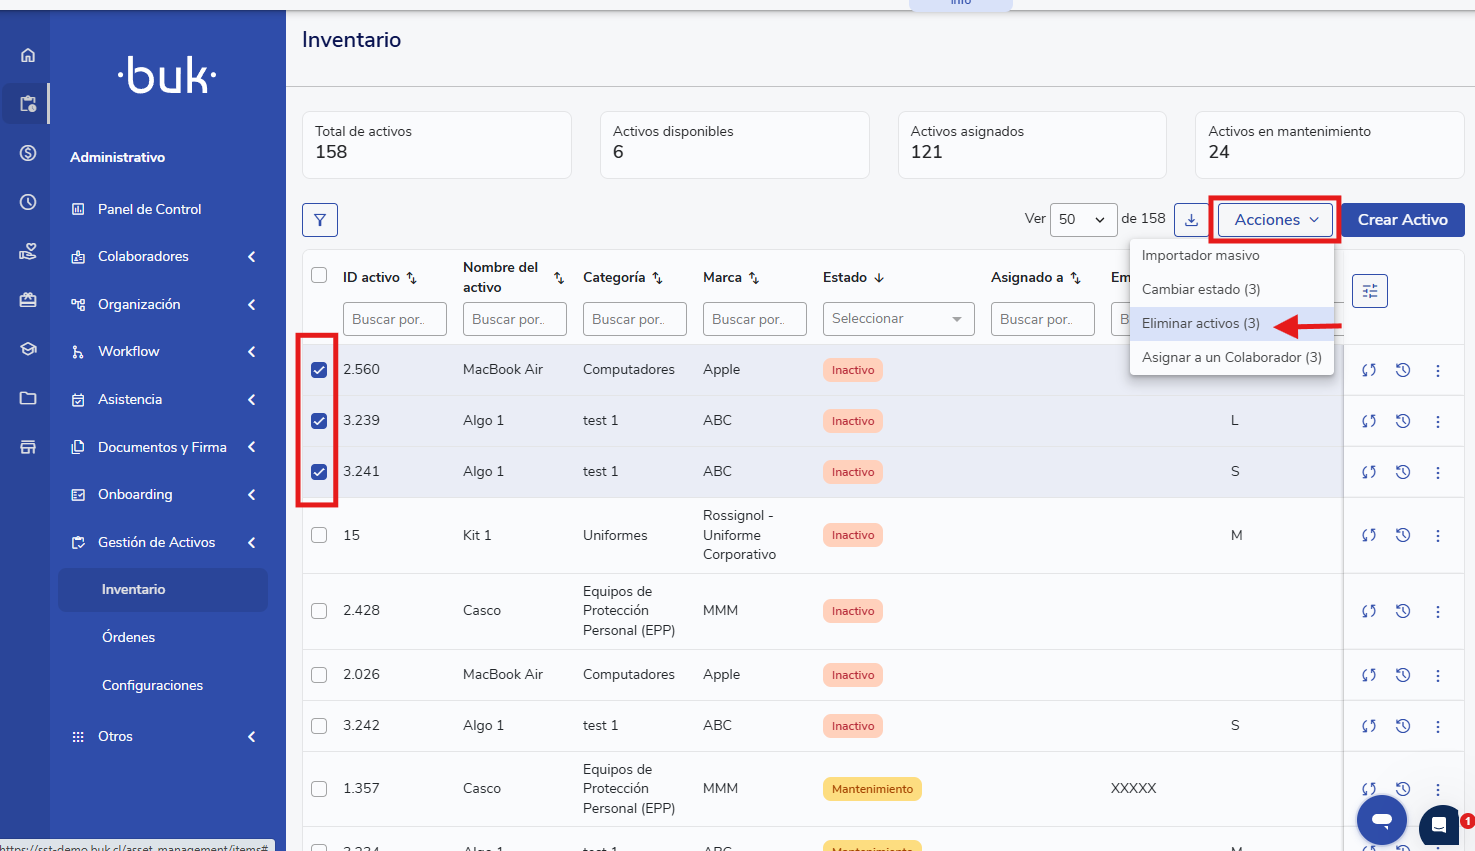Click the home icon in left rail
The height and width of the screenshot is (851, 1475).
[x=28, y=55]
